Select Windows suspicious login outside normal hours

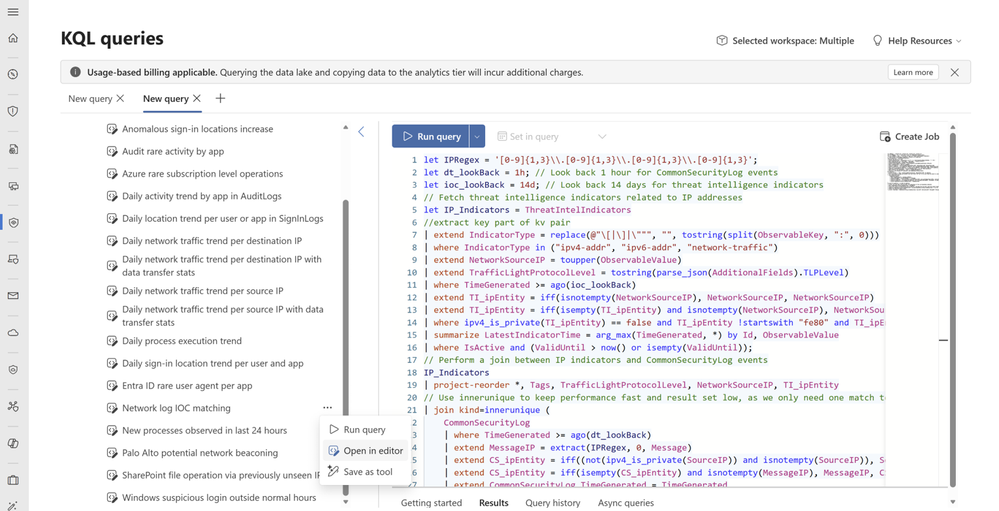219,497
